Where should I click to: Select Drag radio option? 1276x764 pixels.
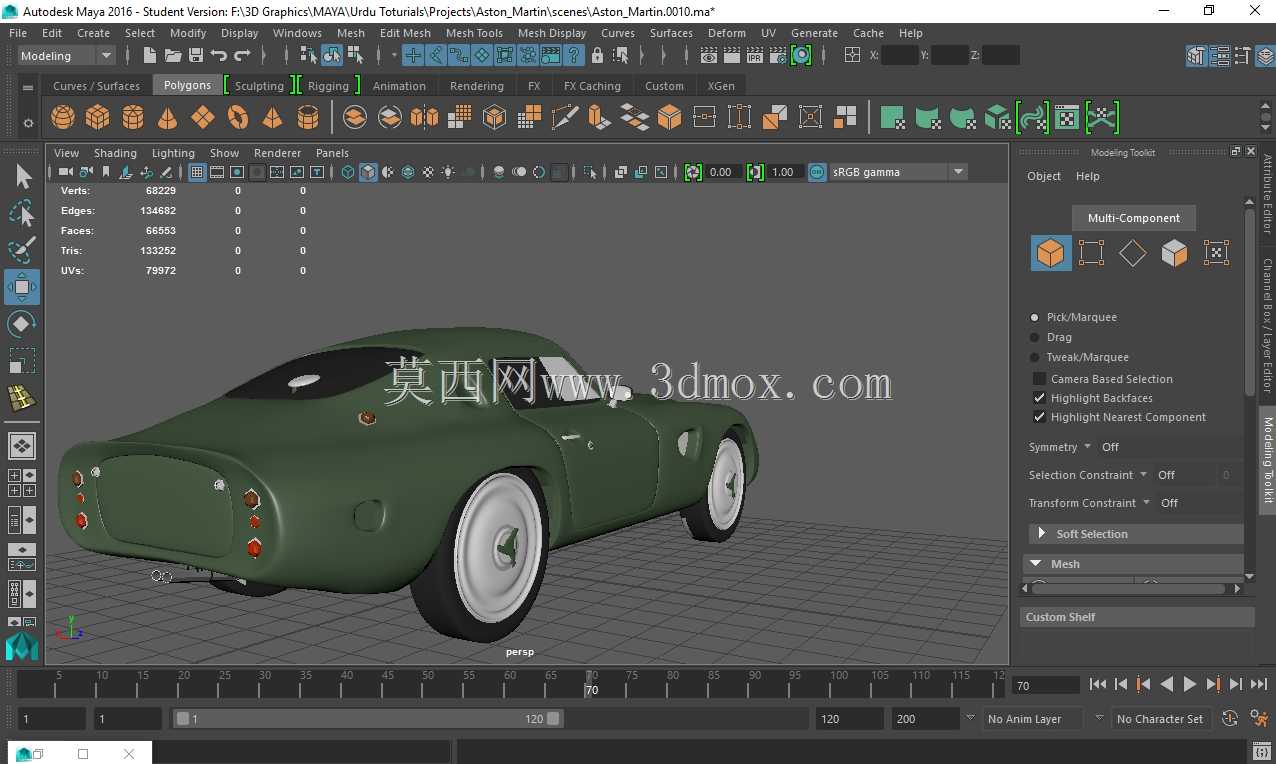1035,337
